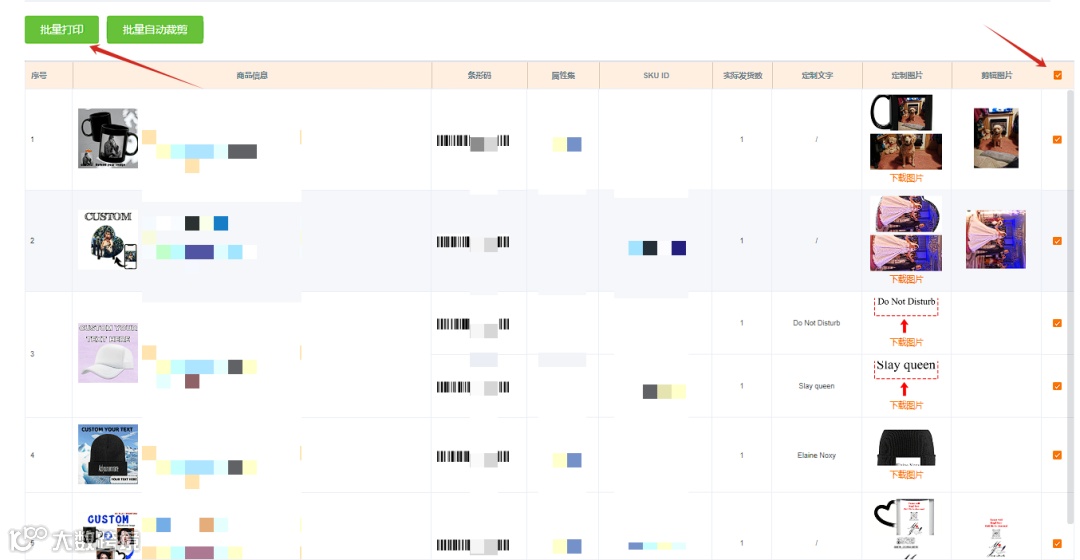Click the barcode on the Do Not Disturb line
This screenshot has height=560, width=1080.
coord(473,324)
